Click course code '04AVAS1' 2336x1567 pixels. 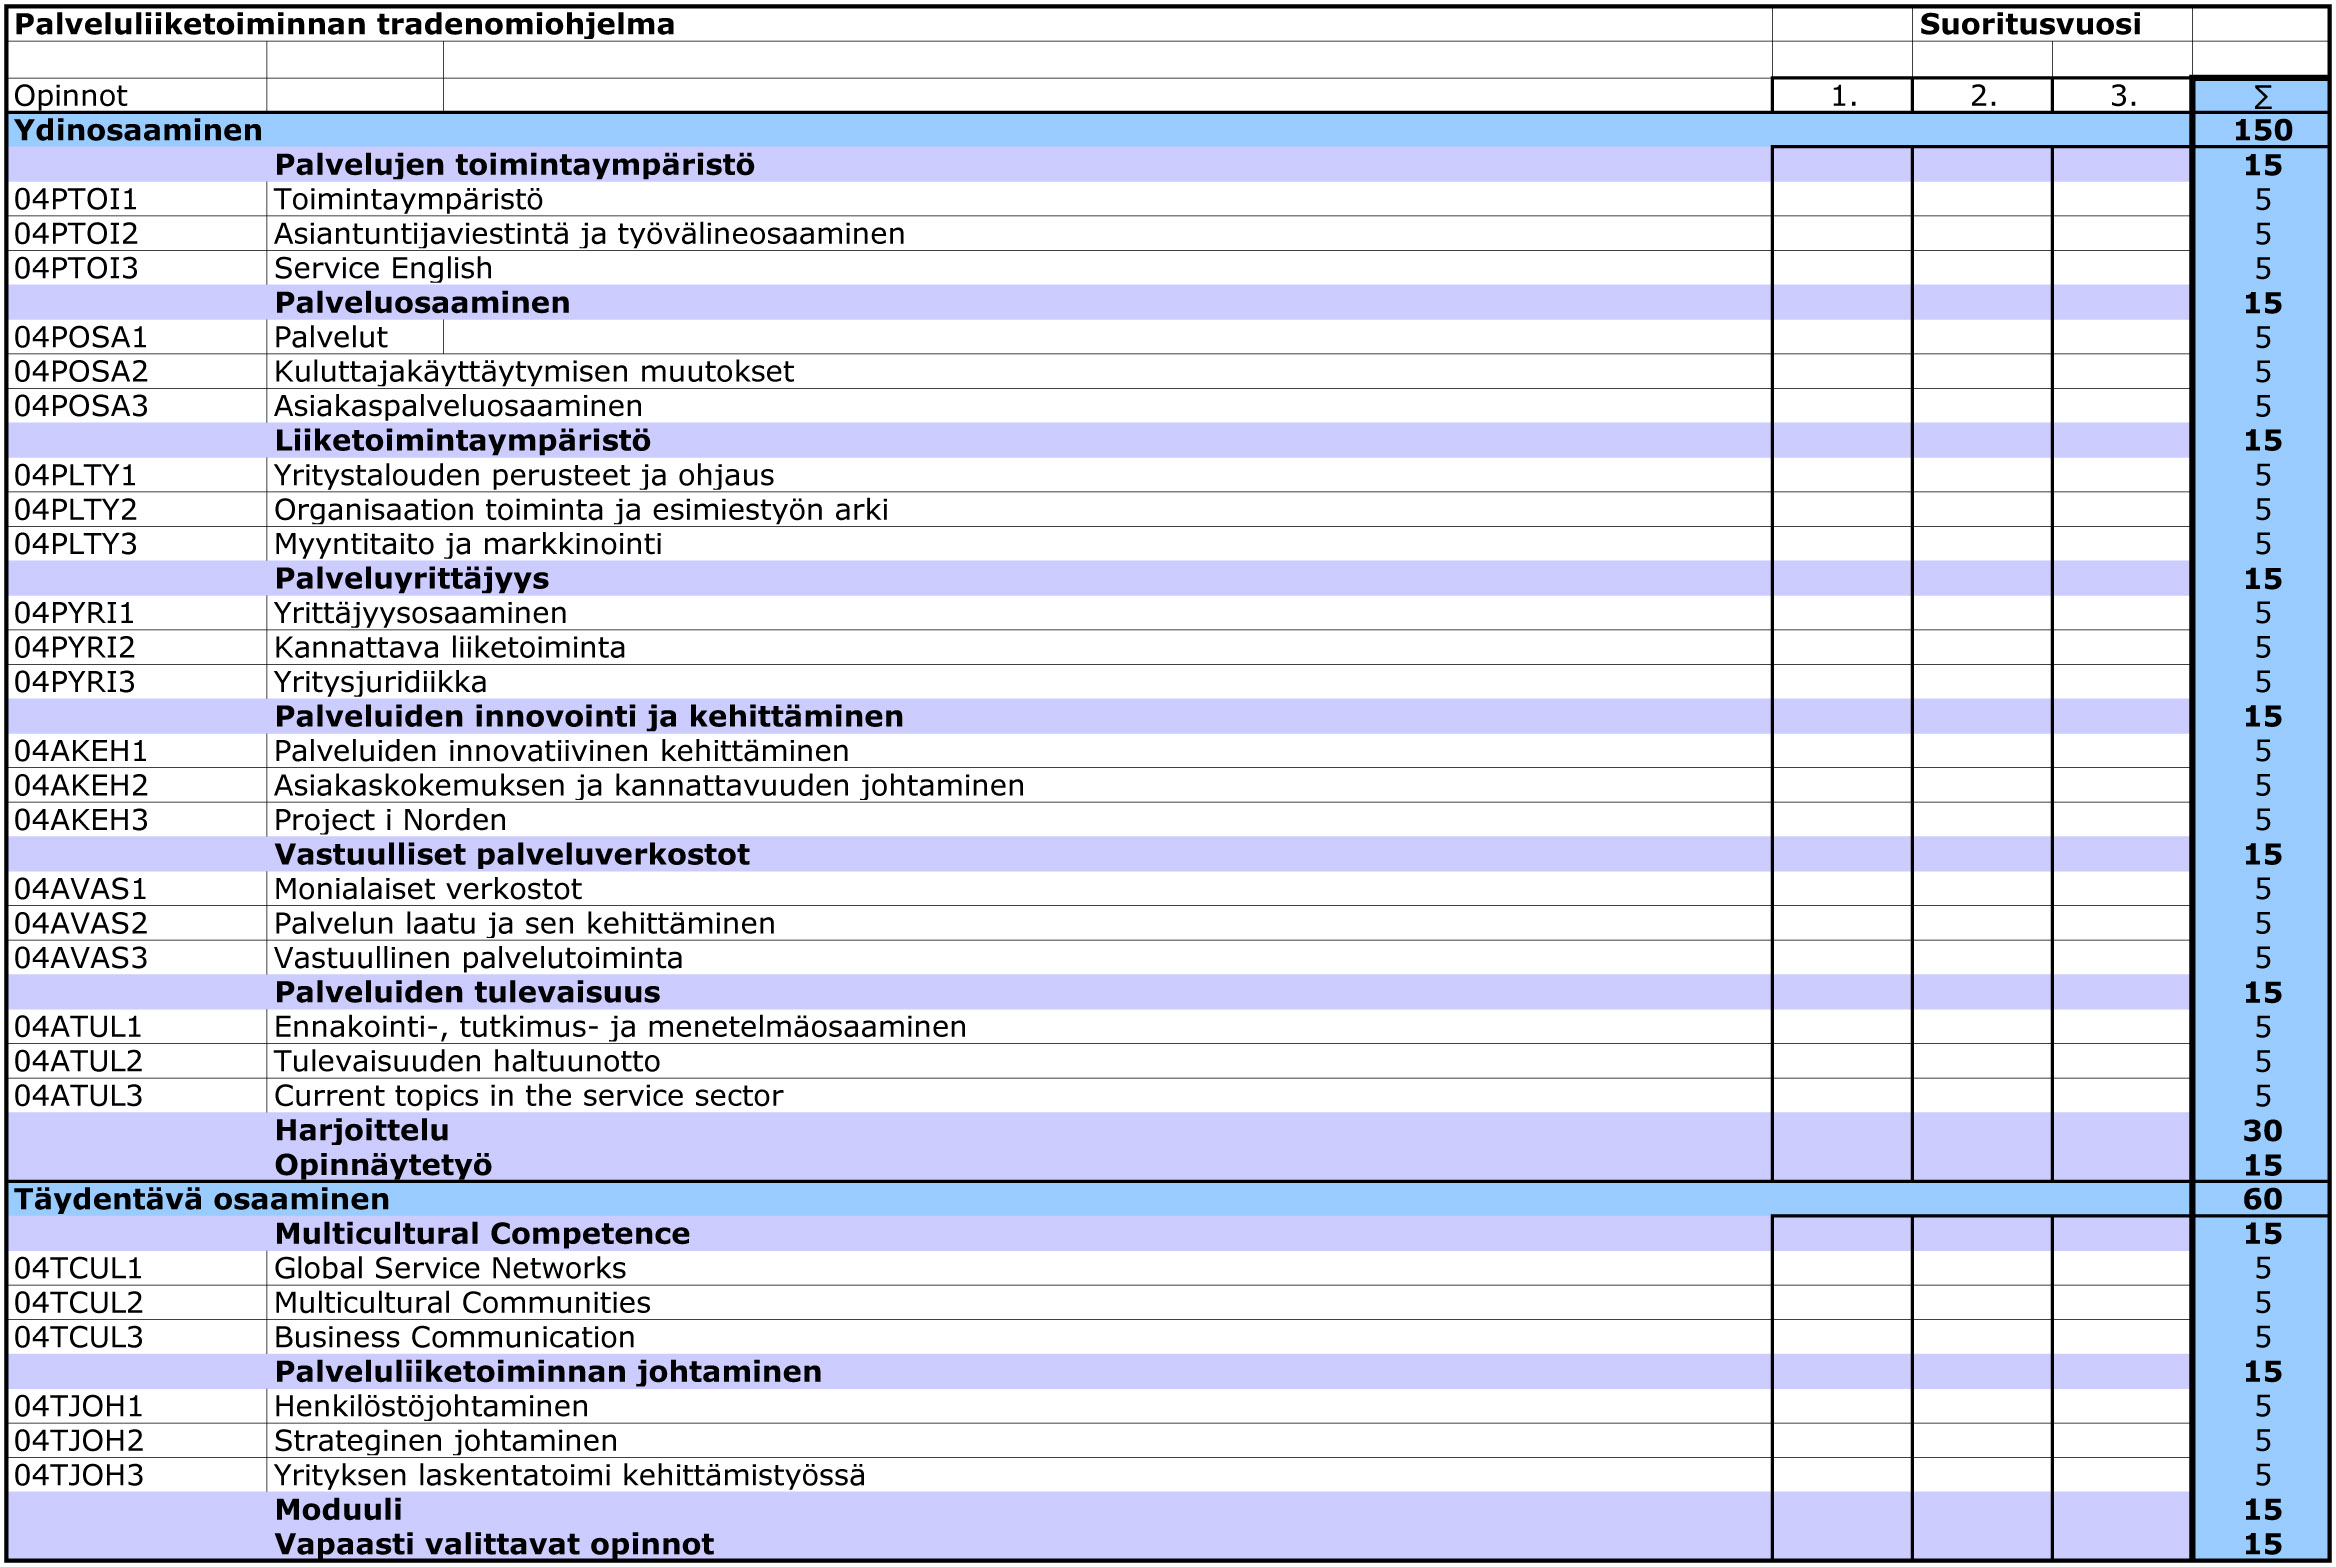81,889
